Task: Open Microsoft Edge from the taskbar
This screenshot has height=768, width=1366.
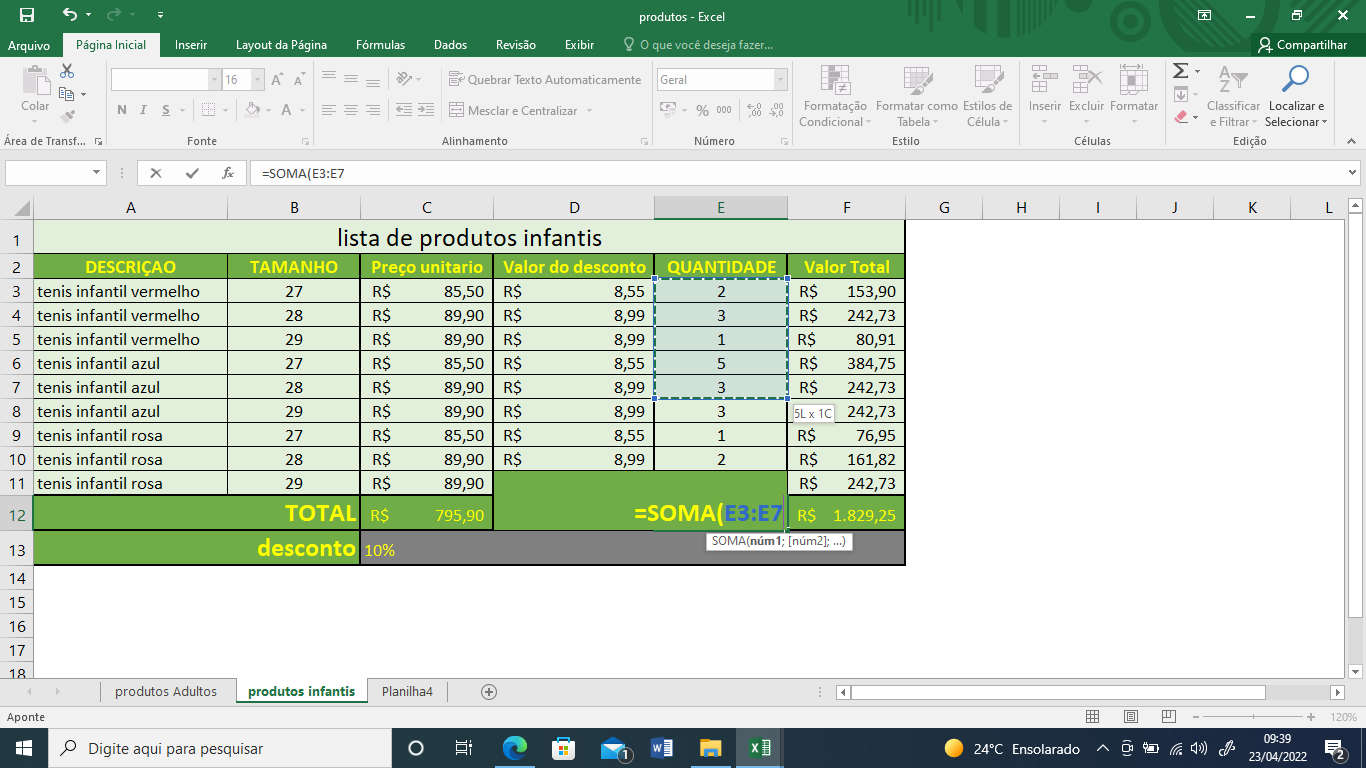Action: pyautogui.click(x=515, y=748)
